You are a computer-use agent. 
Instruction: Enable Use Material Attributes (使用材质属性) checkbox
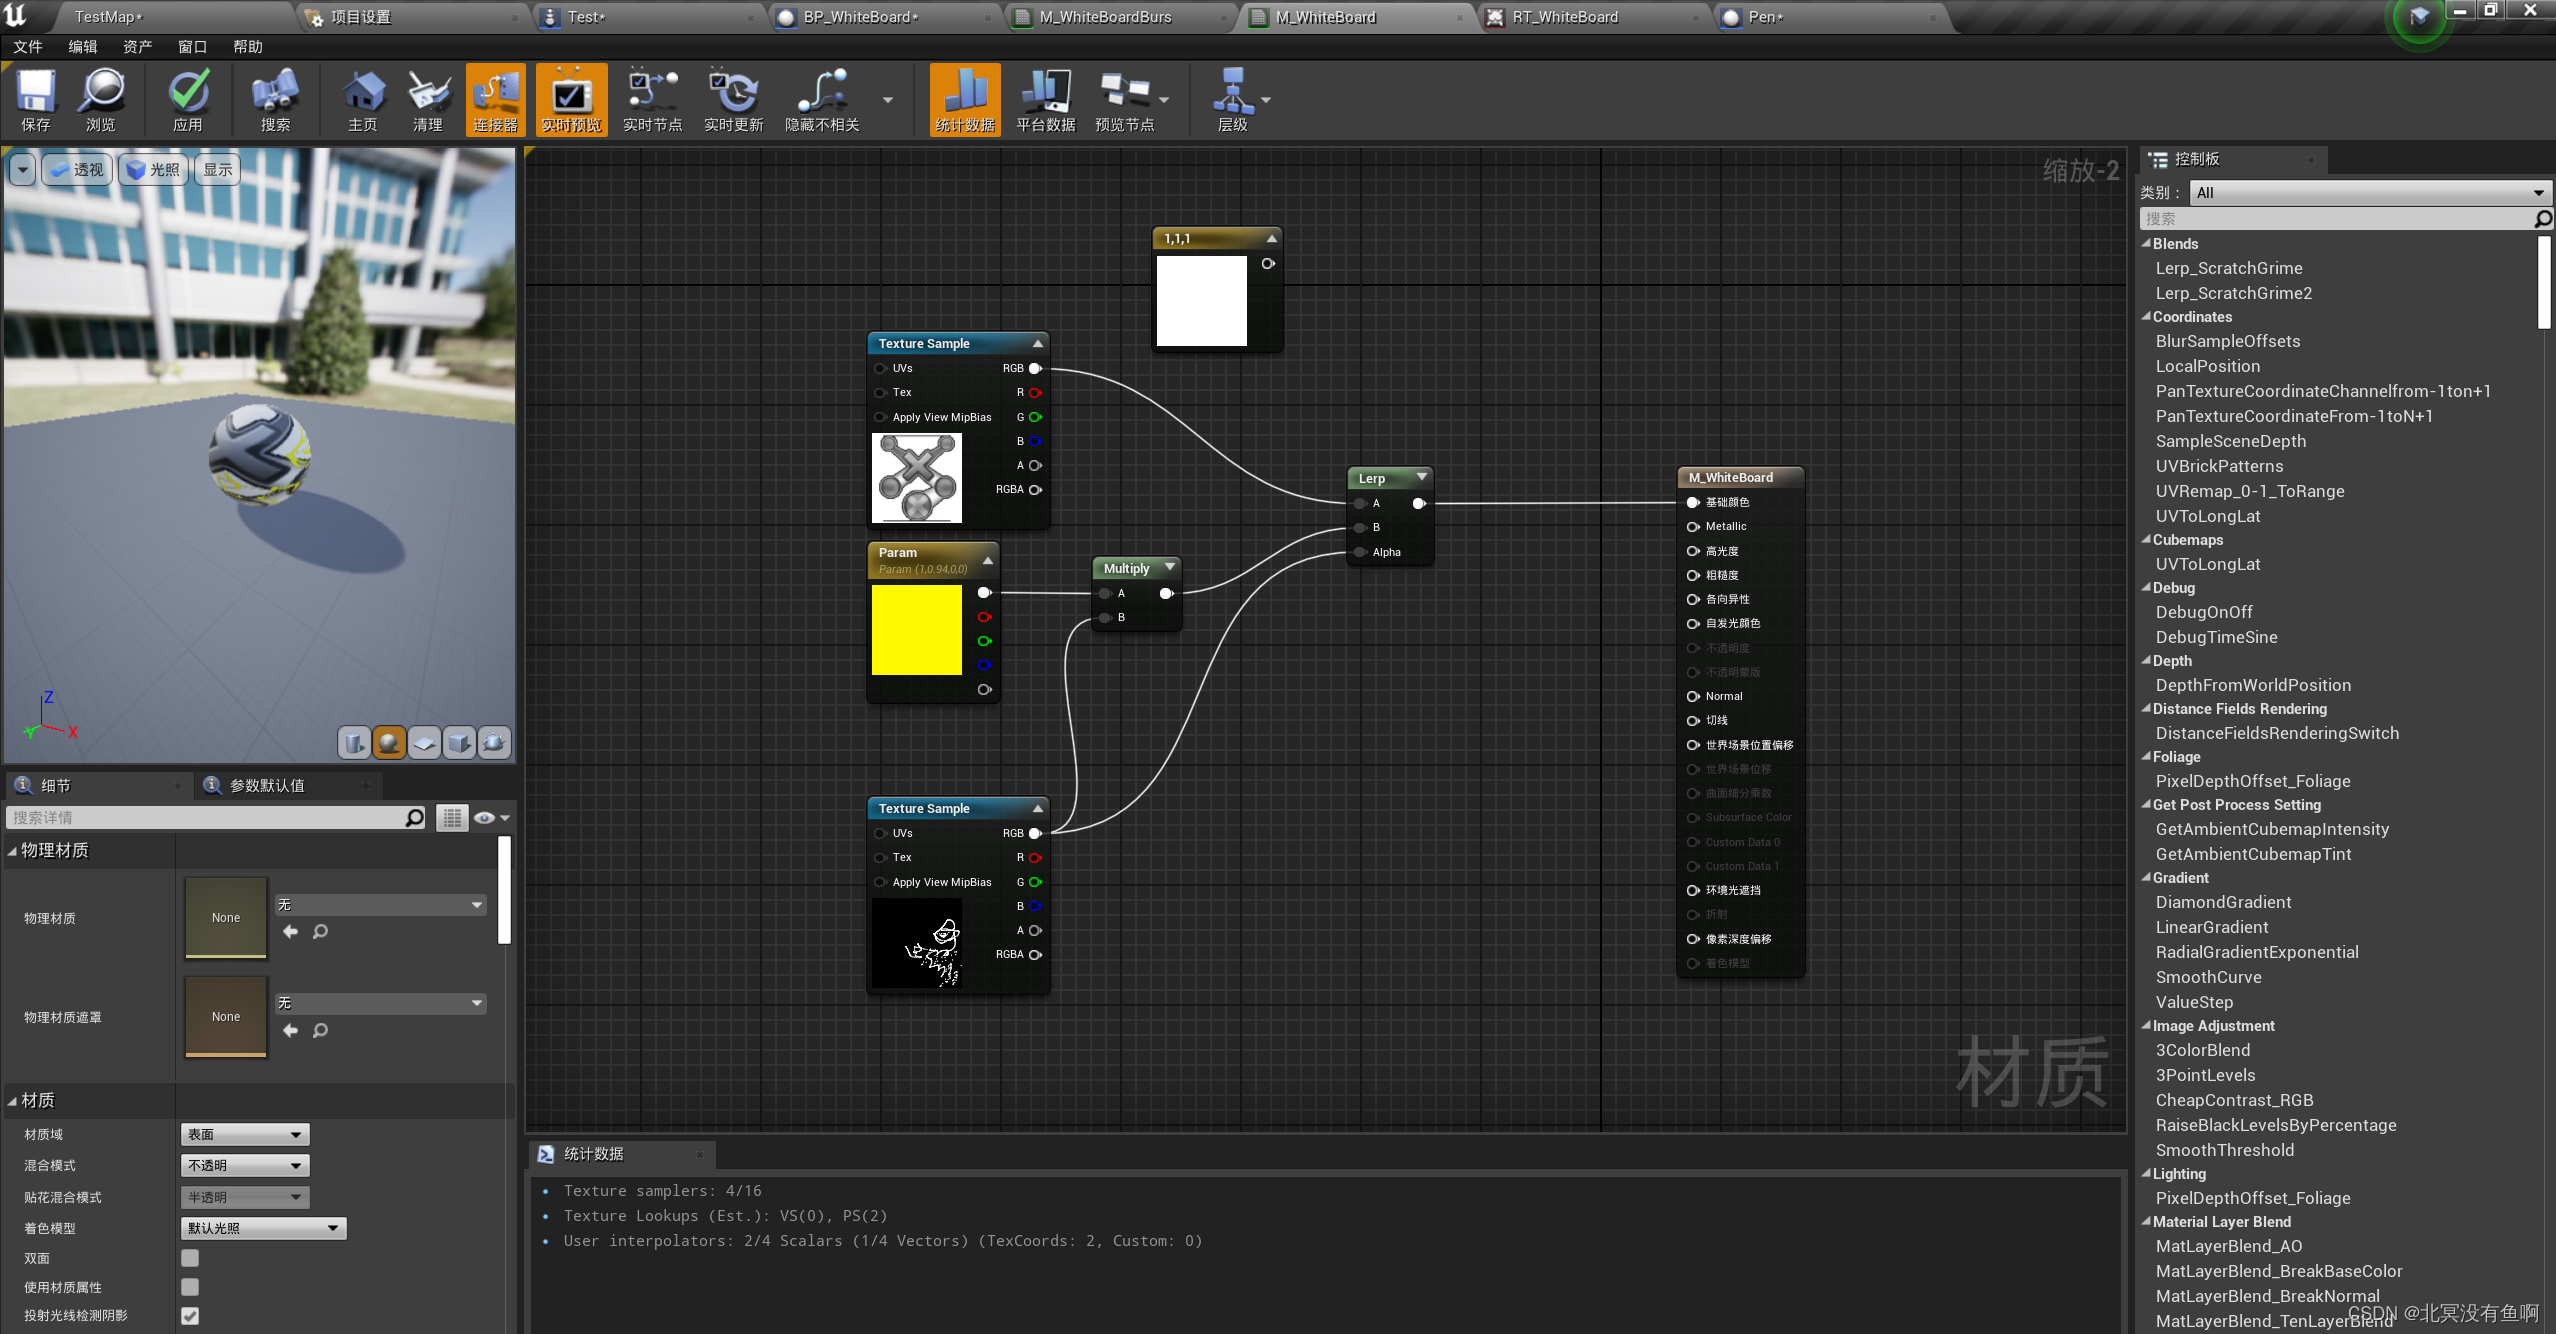tap(190, 1287)
